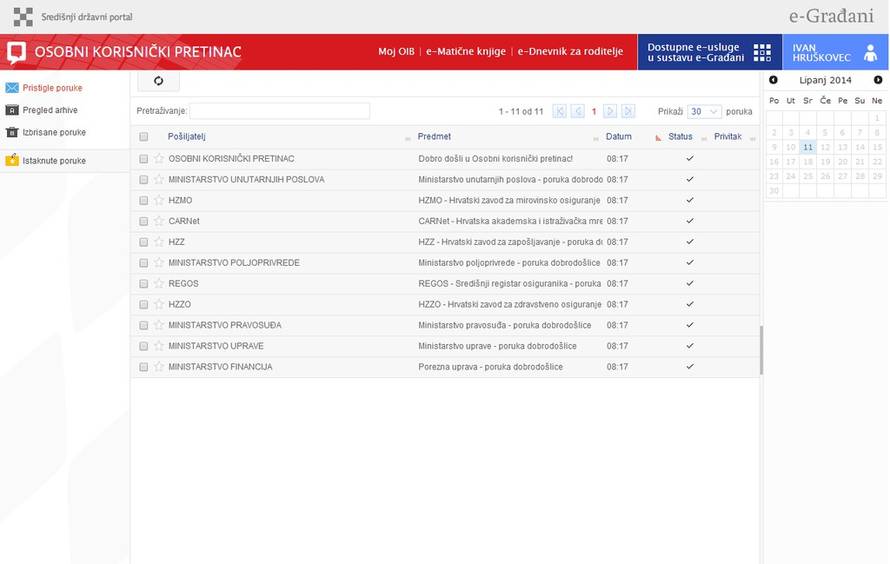
Task: Open the e-usluge grid icon
Action: pos(762,53)
